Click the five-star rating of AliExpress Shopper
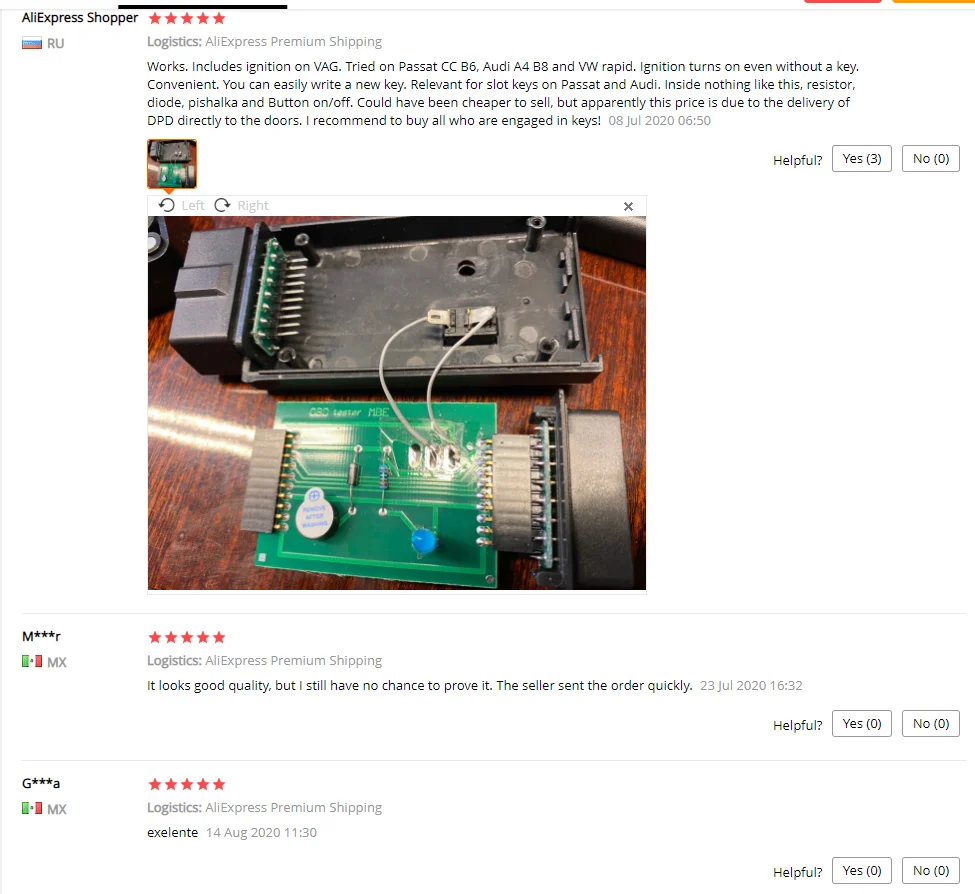The image size is (975, 894). tap(187, 19)
